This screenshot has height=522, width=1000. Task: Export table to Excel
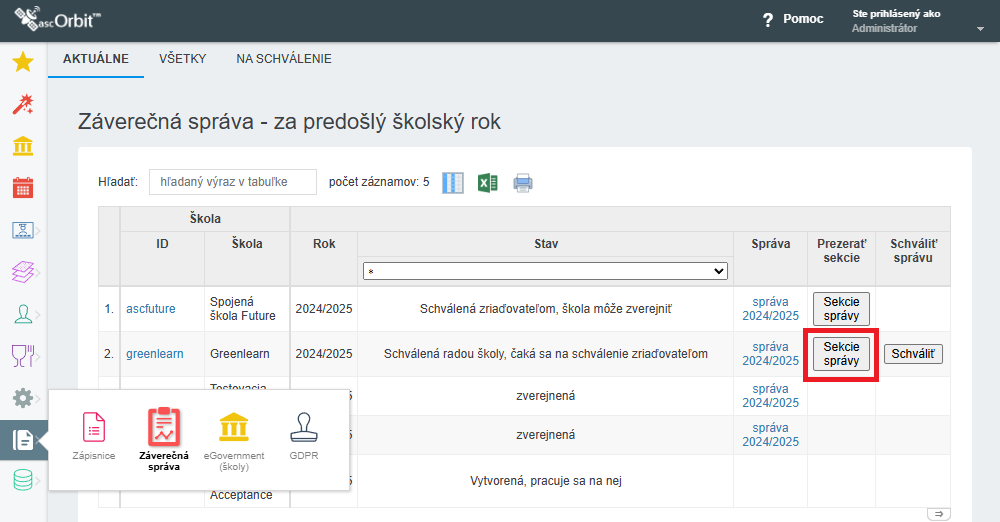[488, 183]
